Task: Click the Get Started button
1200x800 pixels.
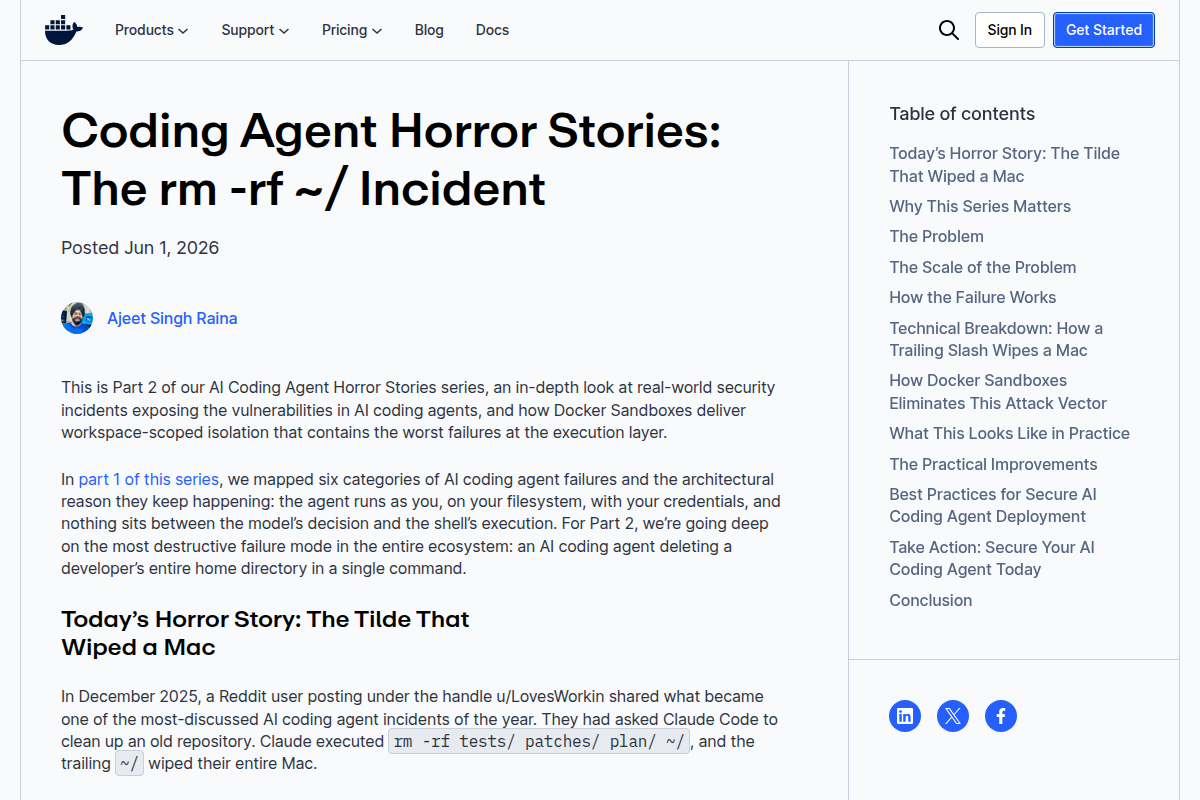Action: pos(1104,30)
